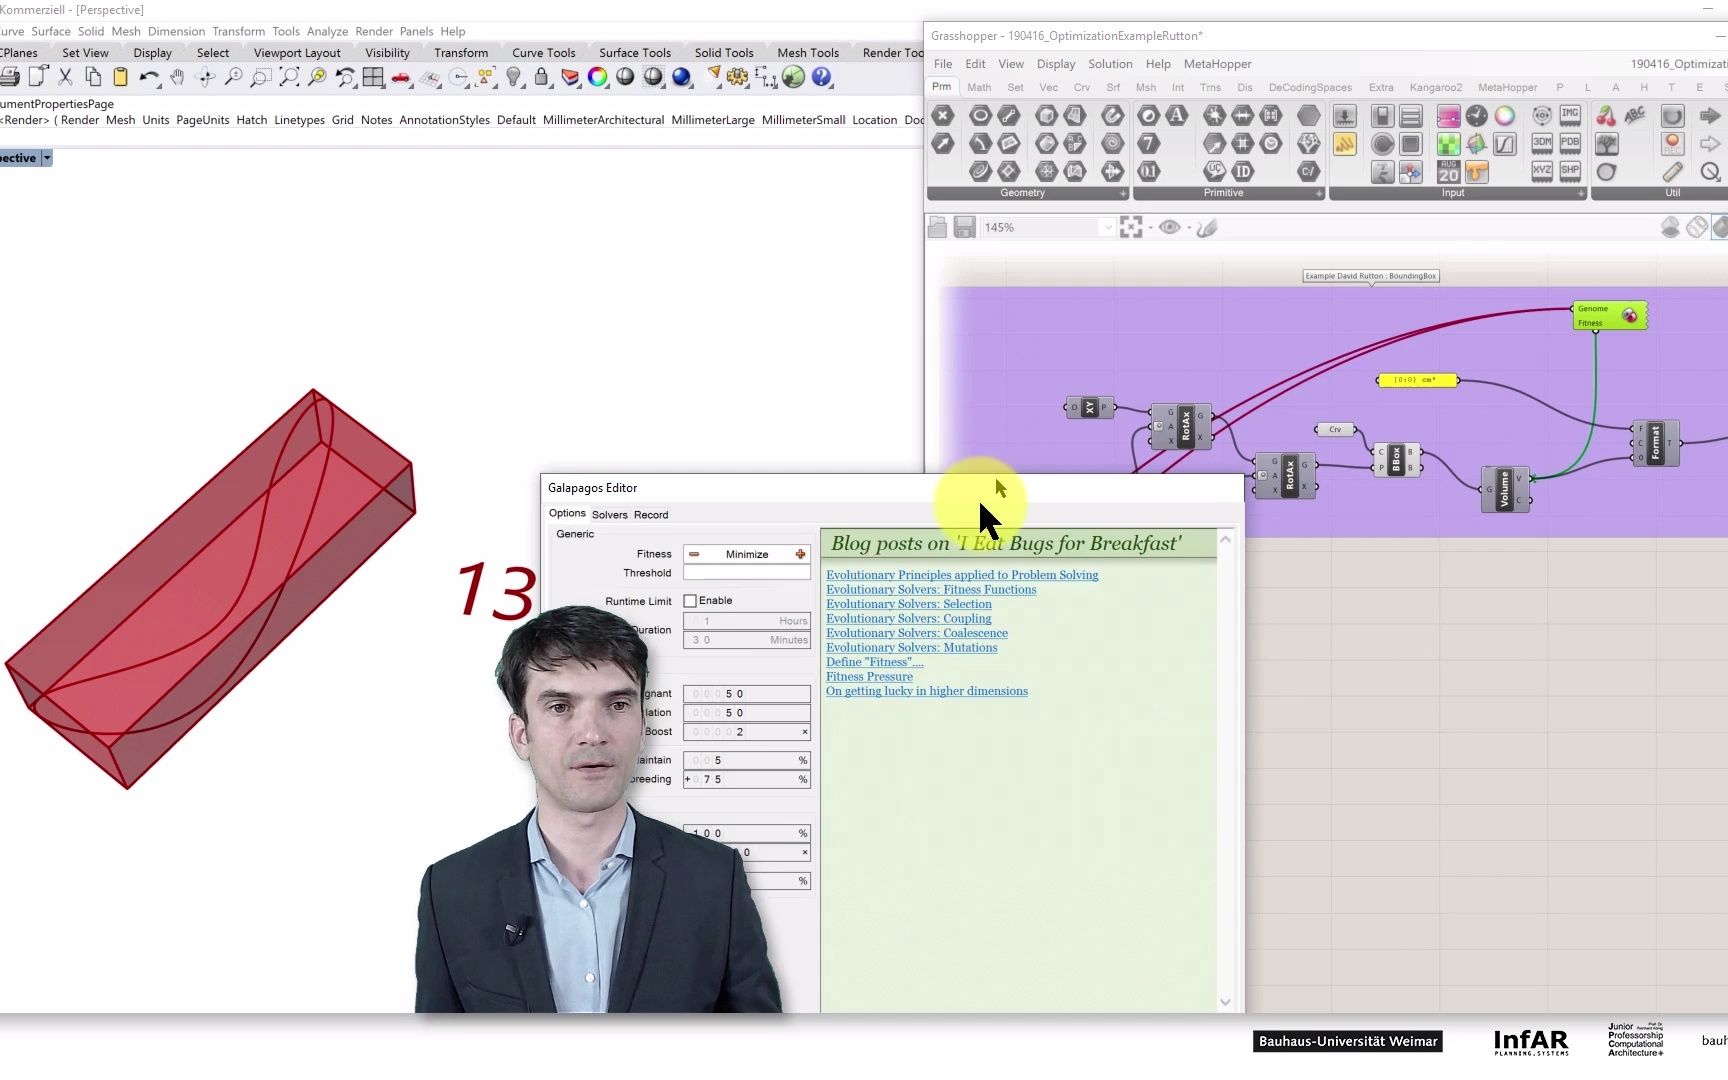Switch to the Record tab in Galapagos Editor
Viewport: 1728px width, 1080px height.
coord(651,515)
